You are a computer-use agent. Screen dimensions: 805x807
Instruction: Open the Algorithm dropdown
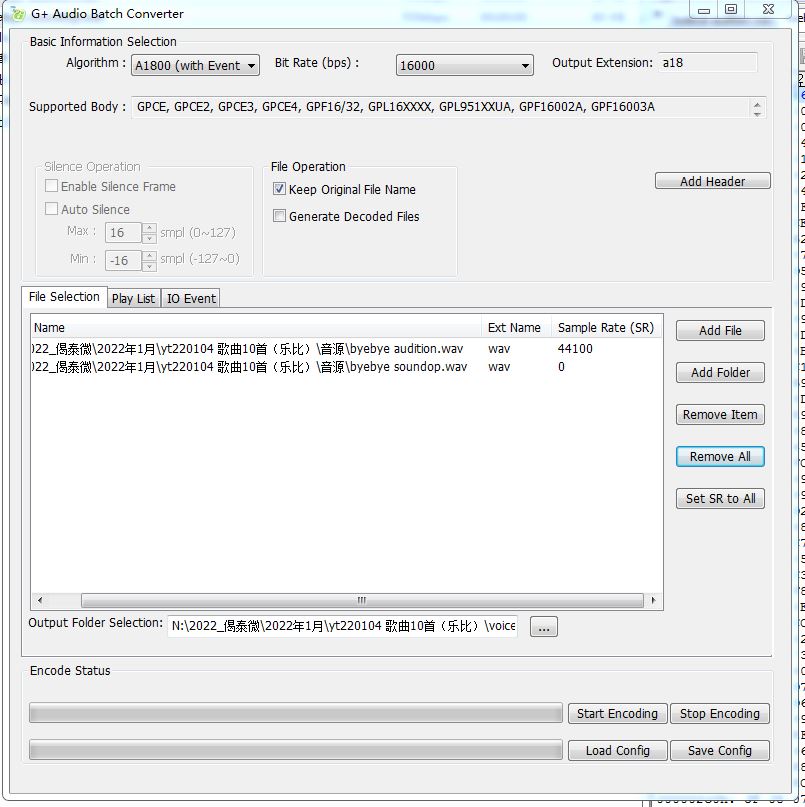195,66
